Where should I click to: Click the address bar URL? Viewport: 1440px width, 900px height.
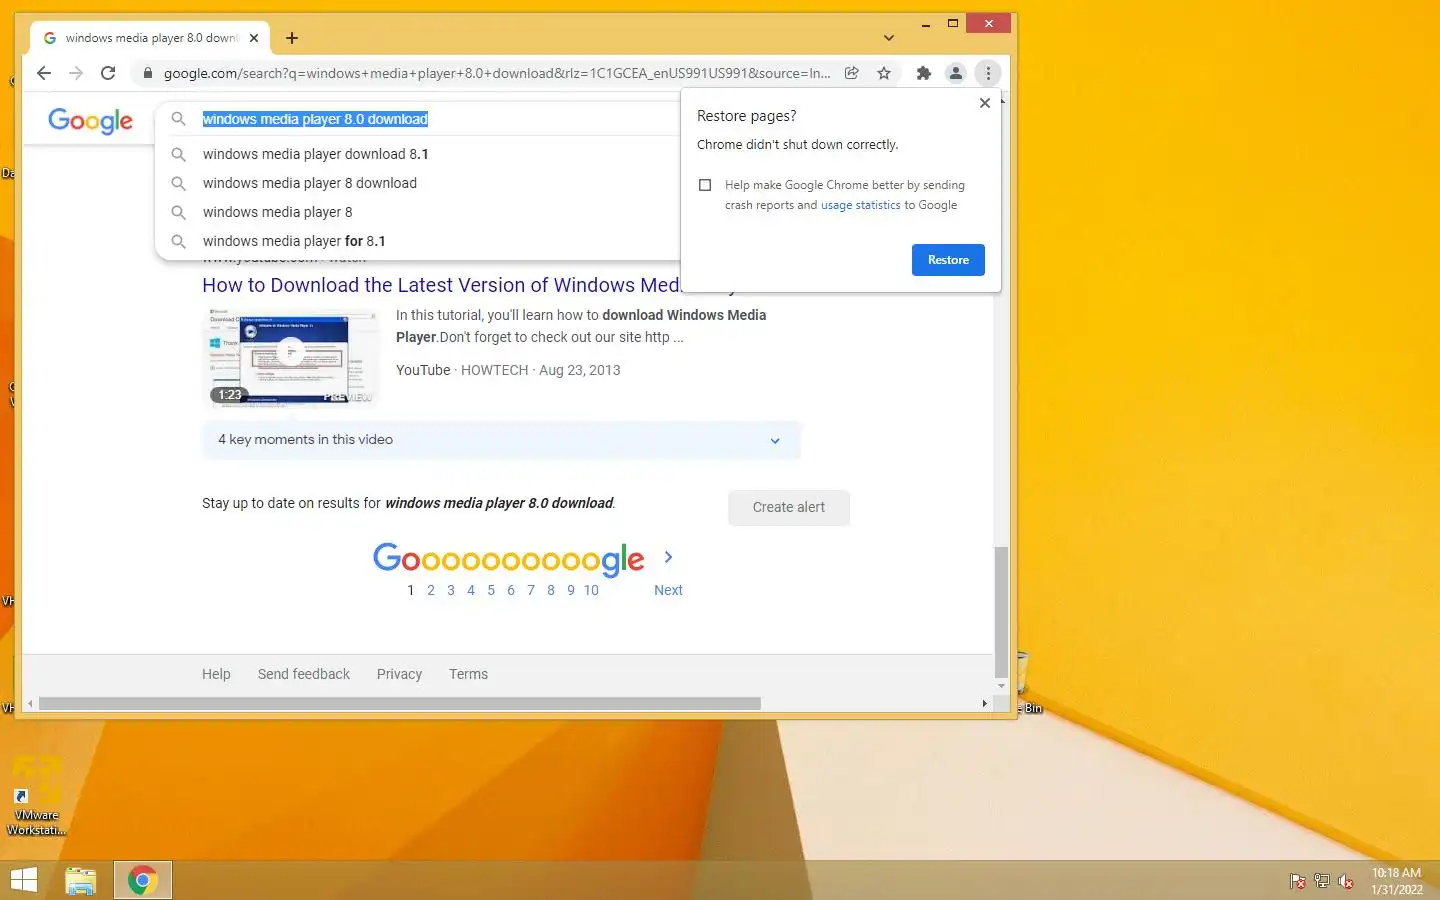pyautogui.click(x=497, y=73)
